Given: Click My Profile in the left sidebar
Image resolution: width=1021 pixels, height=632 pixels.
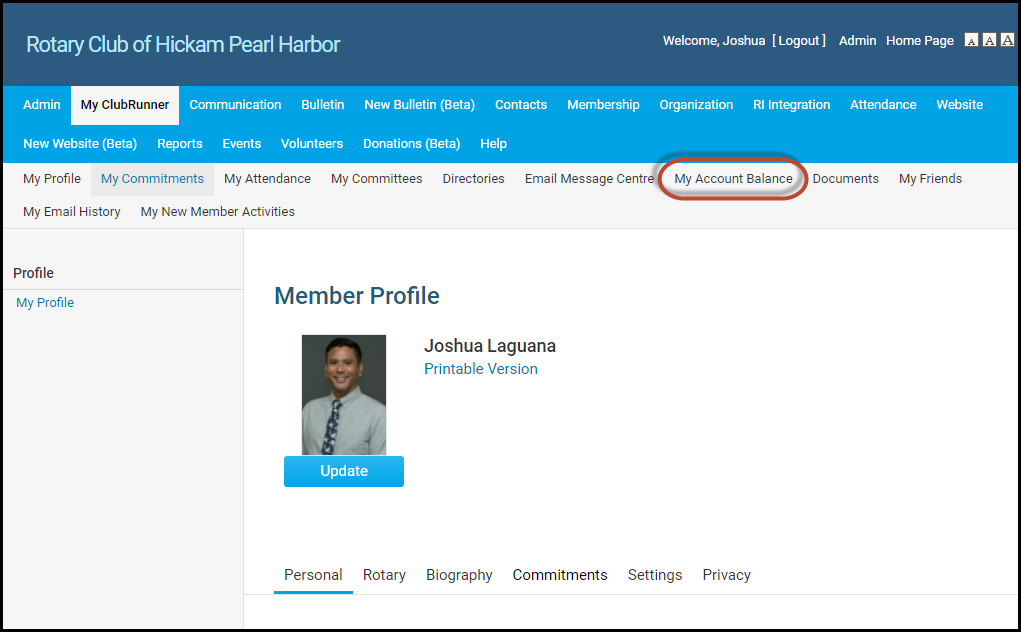Looking at the screenshot, I should 45,303.
